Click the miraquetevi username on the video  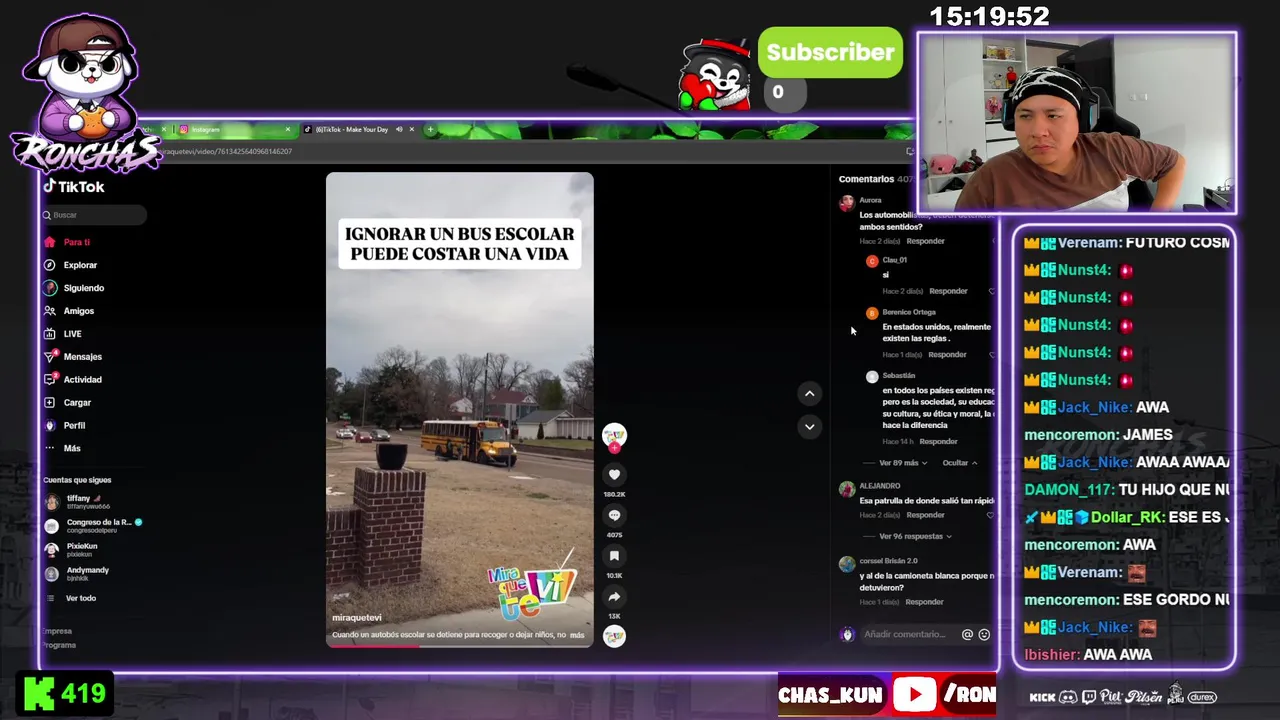357,618
